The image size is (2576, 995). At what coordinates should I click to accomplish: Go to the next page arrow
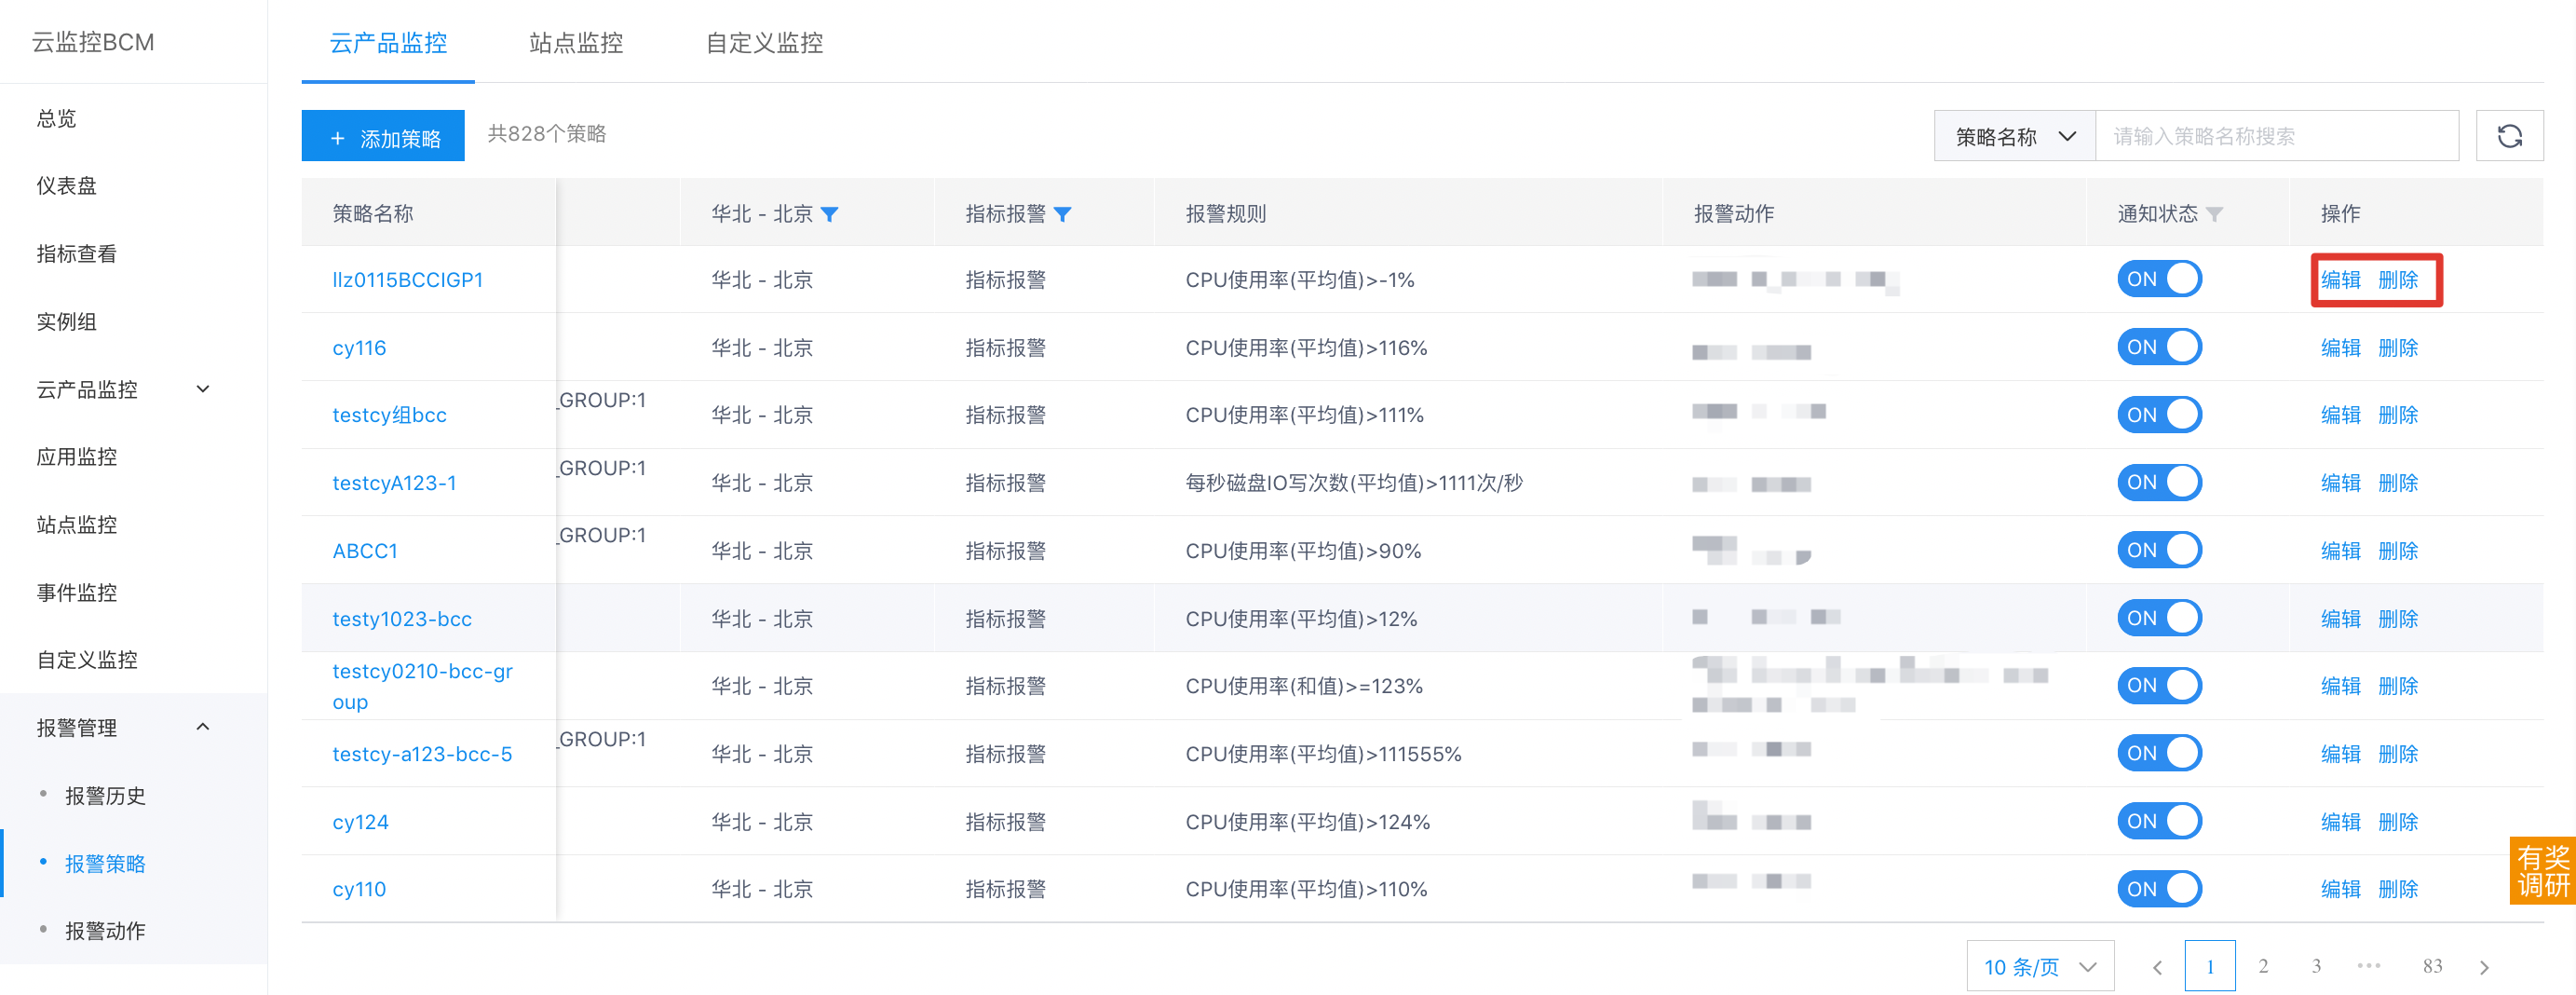tap(2484, 967)
